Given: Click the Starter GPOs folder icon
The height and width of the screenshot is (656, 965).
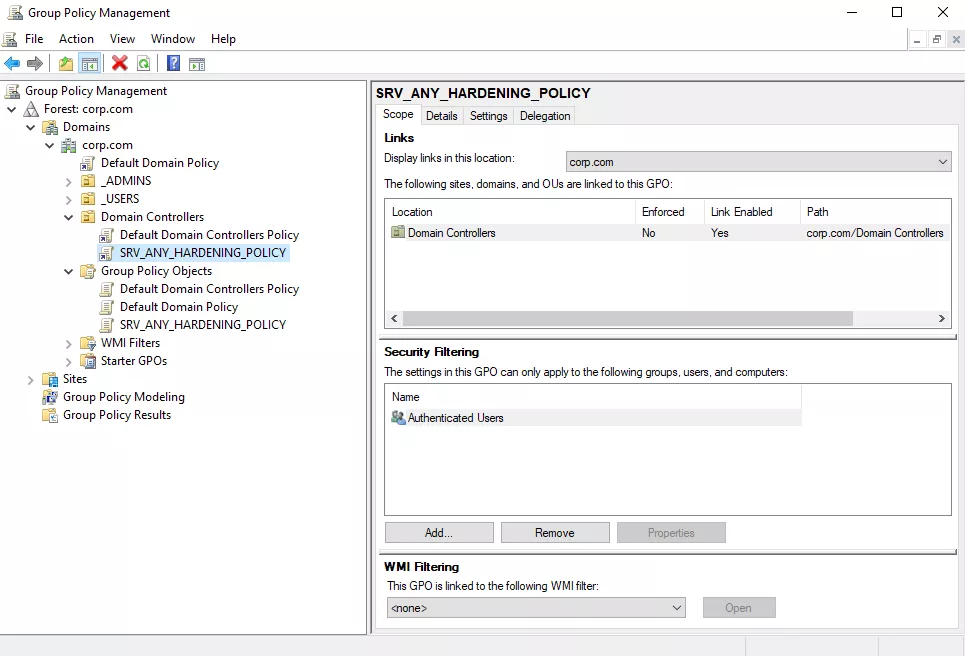Looking at the screenshot, I should tap(88, 361).
